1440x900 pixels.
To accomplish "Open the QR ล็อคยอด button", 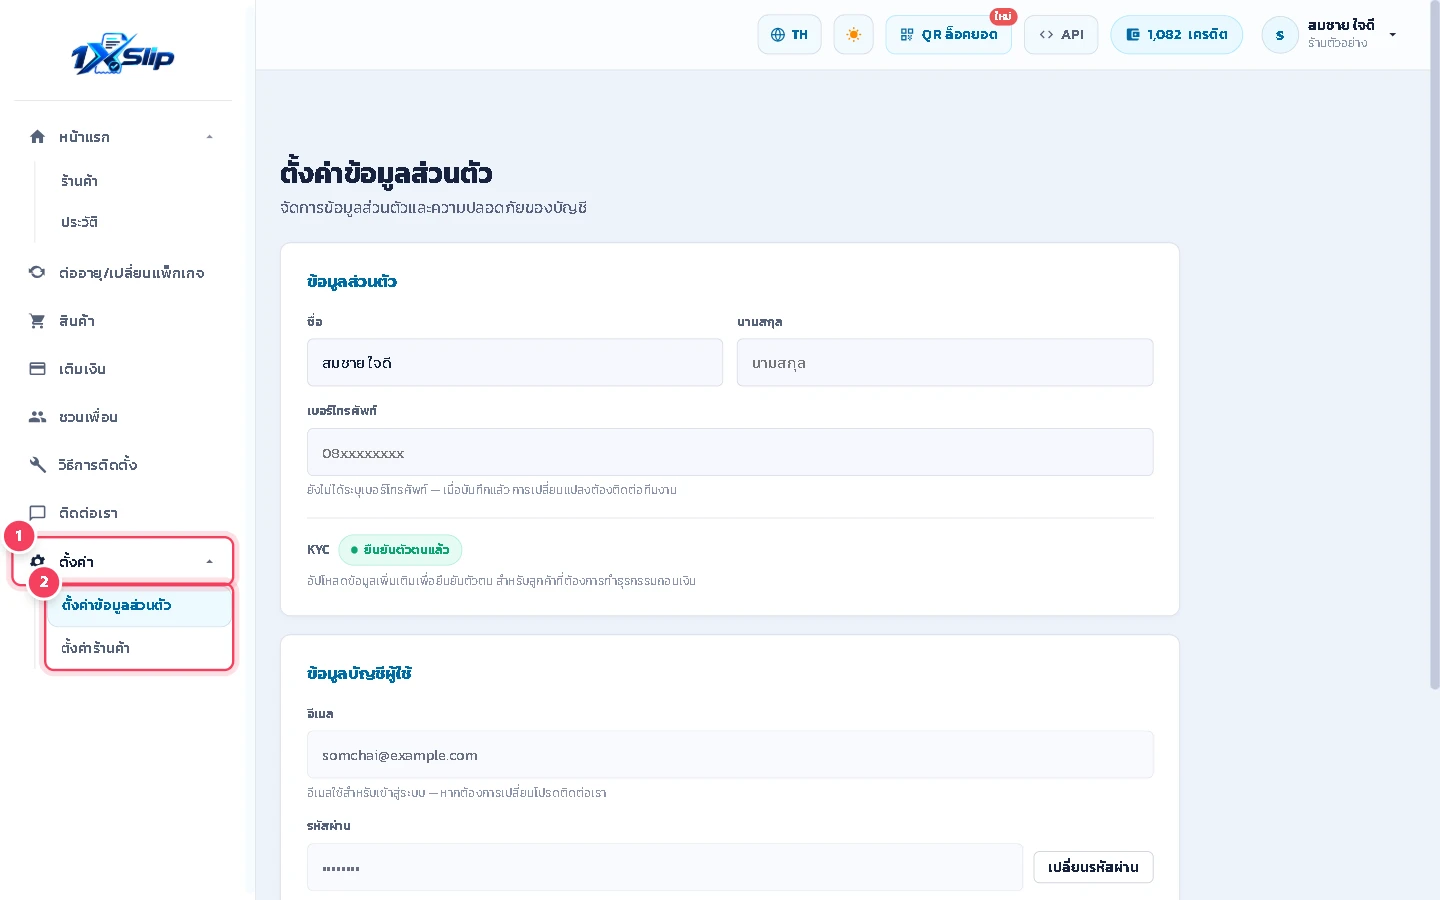I will (x=948, y=34).
